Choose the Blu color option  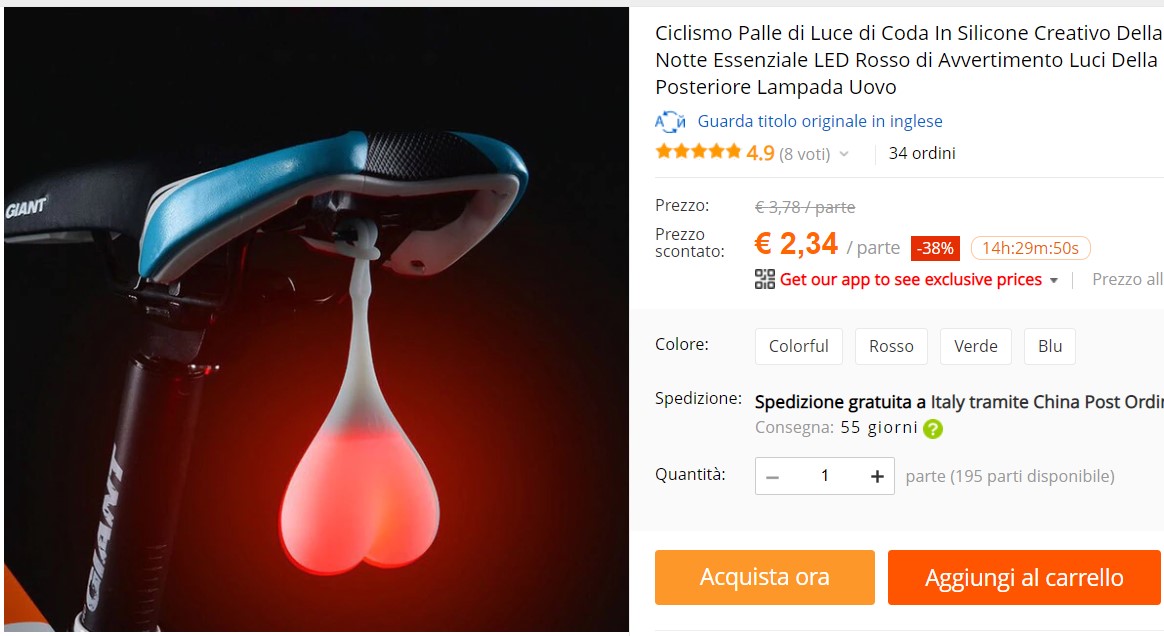1050,347
